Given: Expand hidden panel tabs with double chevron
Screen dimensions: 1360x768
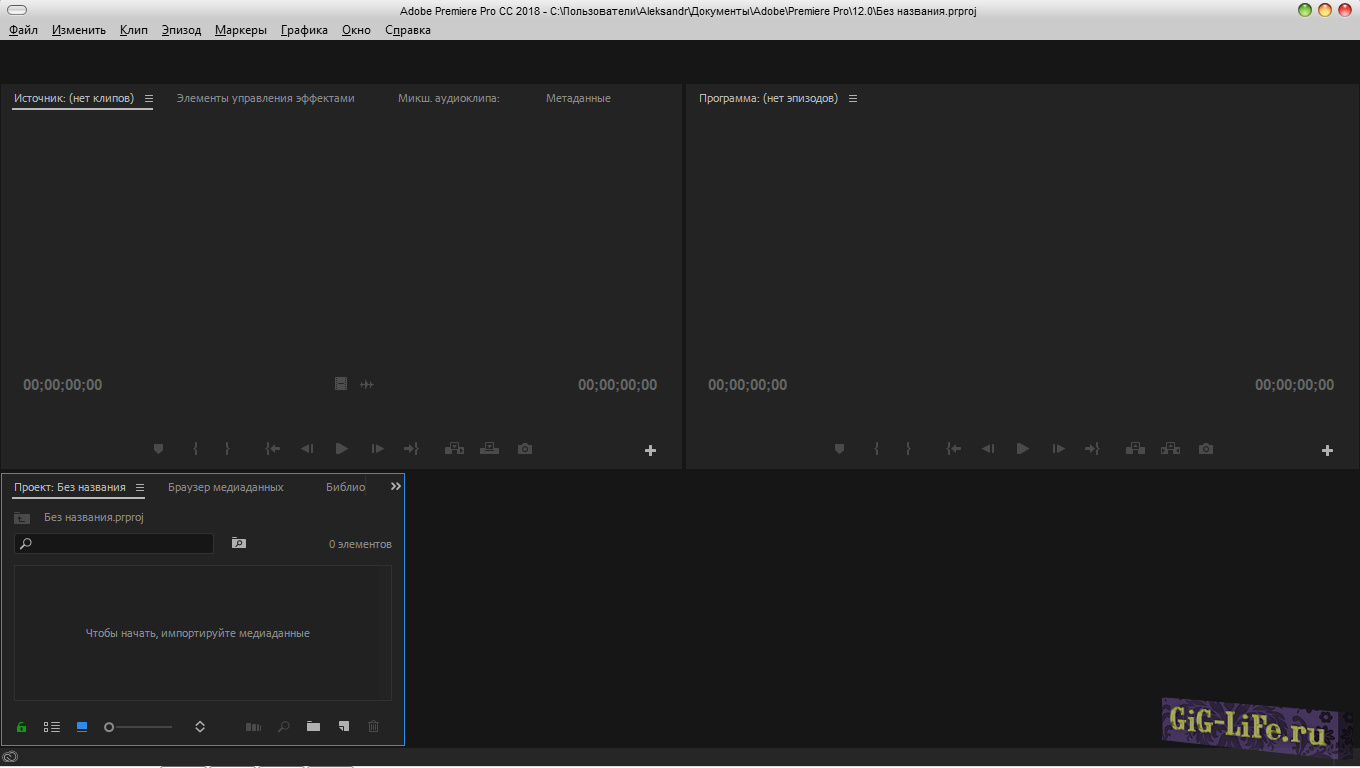Looking at the screenshot, I should click(395, 486).
